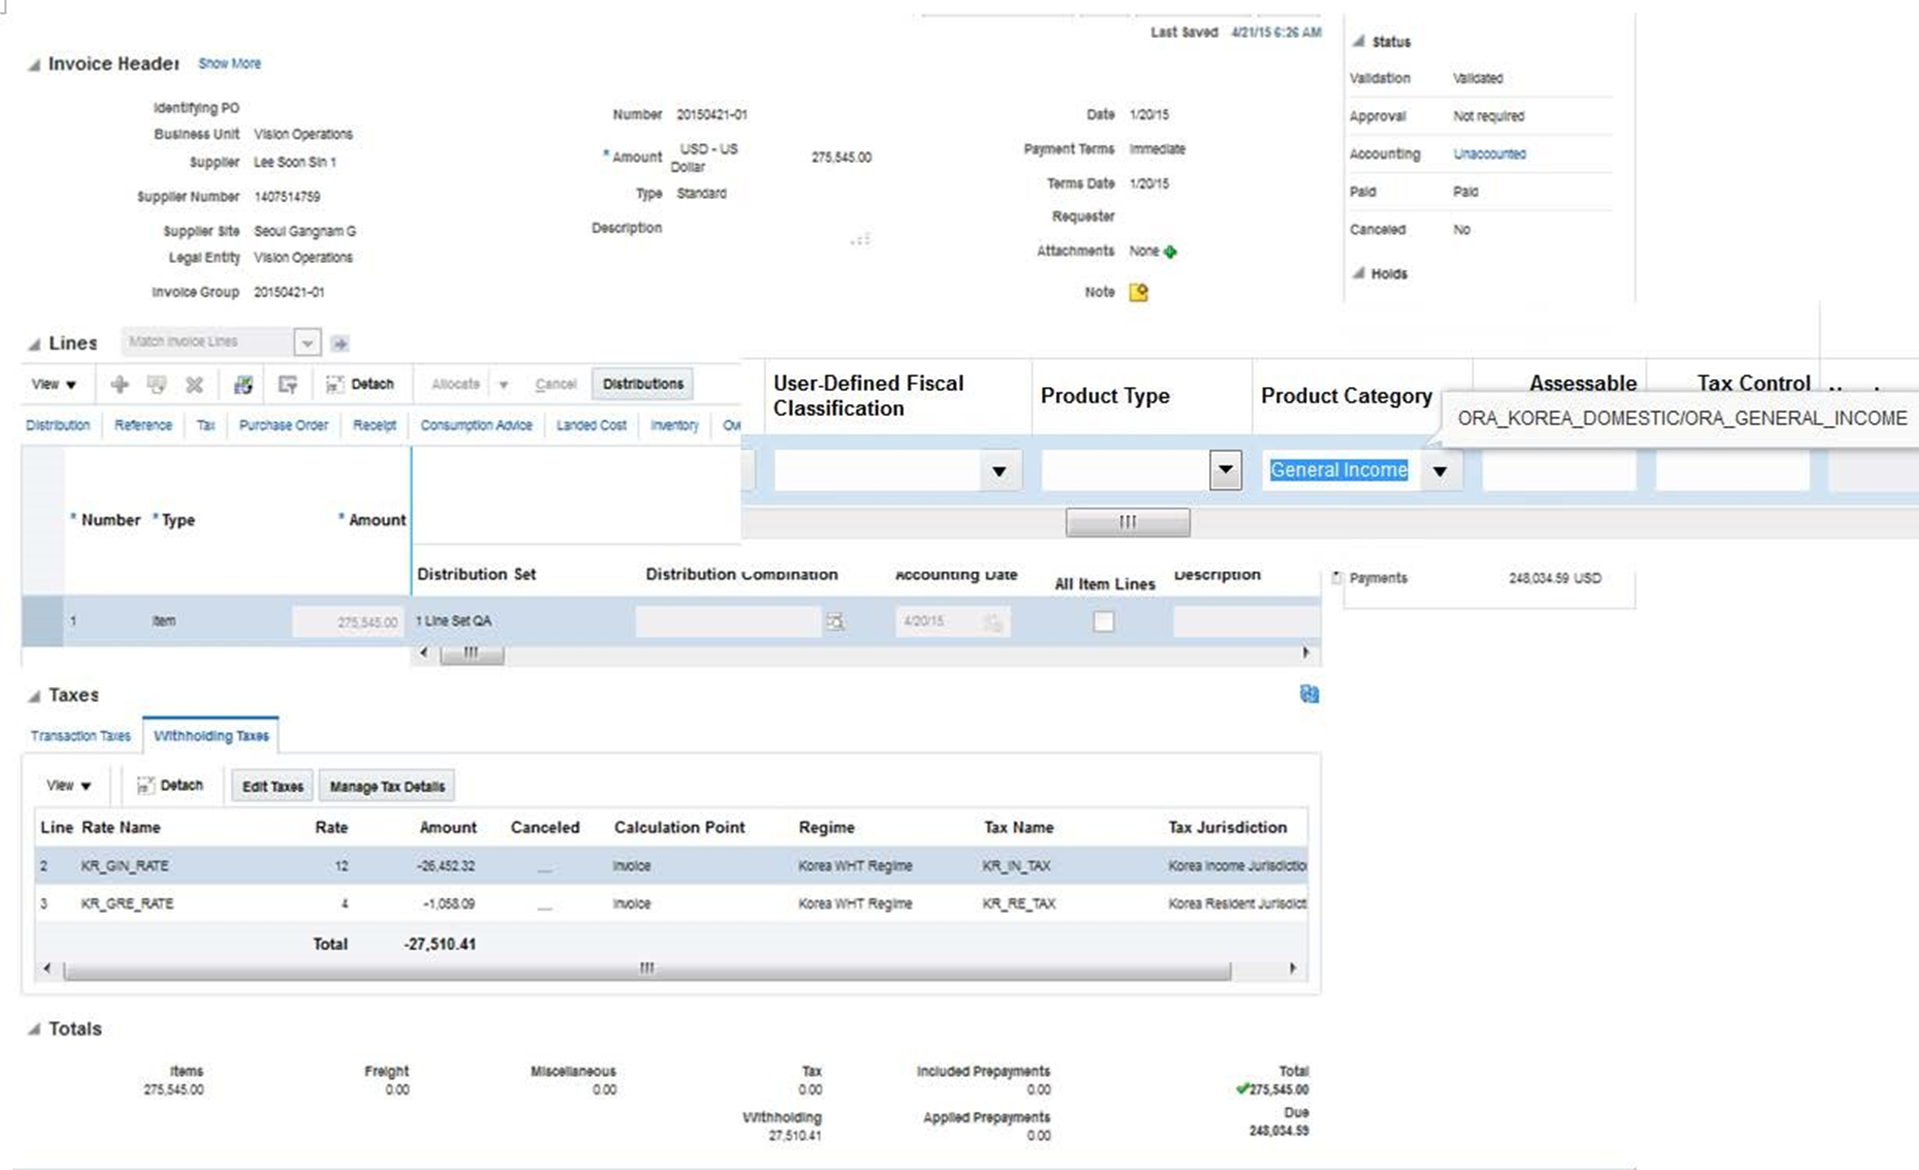The height and width of the screenshot is (1170, 1919).
Task: Open the Product Type dropdown
Action: 1225,470
